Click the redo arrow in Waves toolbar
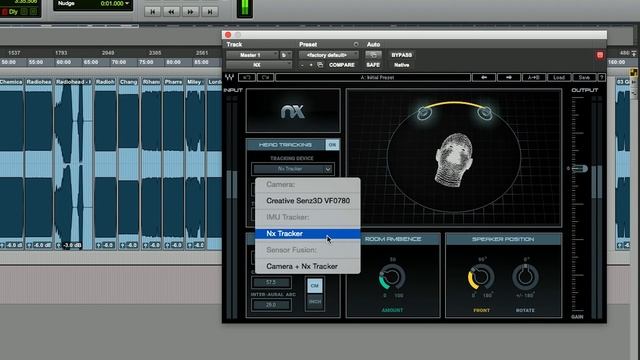This screenshot has width=640, height=360. [265, 77]
